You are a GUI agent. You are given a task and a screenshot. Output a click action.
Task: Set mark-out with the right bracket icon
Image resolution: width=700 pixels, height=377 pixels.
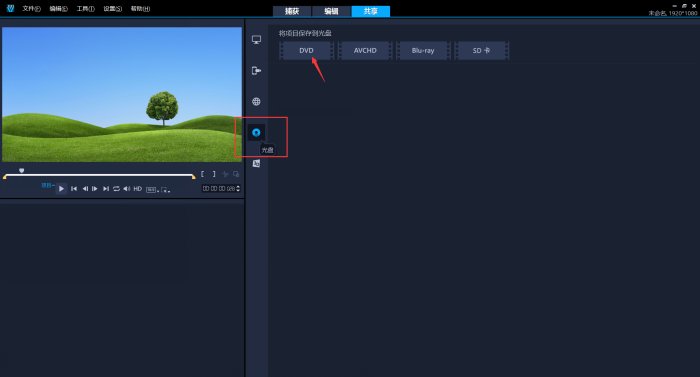tap(214, 174)
